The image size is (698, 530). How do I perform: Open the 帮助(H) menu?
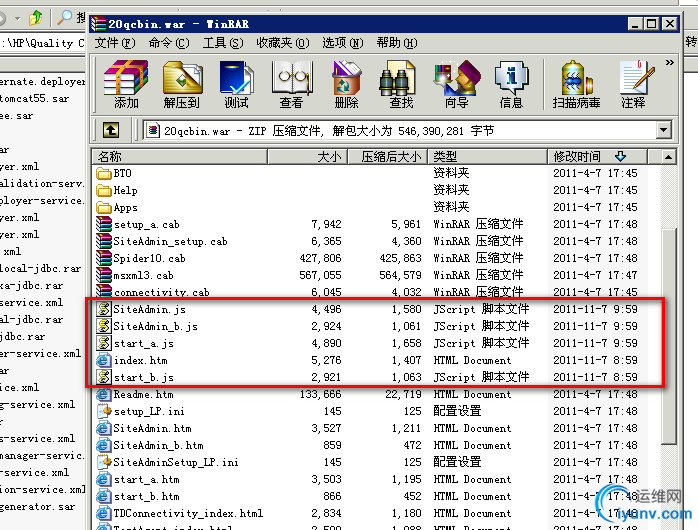397,43
